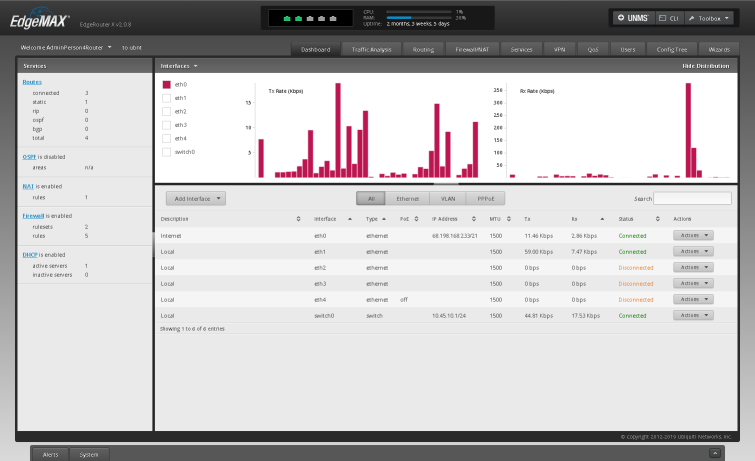Enable the switch0 graph checkbox
Screen dimensions: 755x461
pos(167,152)
